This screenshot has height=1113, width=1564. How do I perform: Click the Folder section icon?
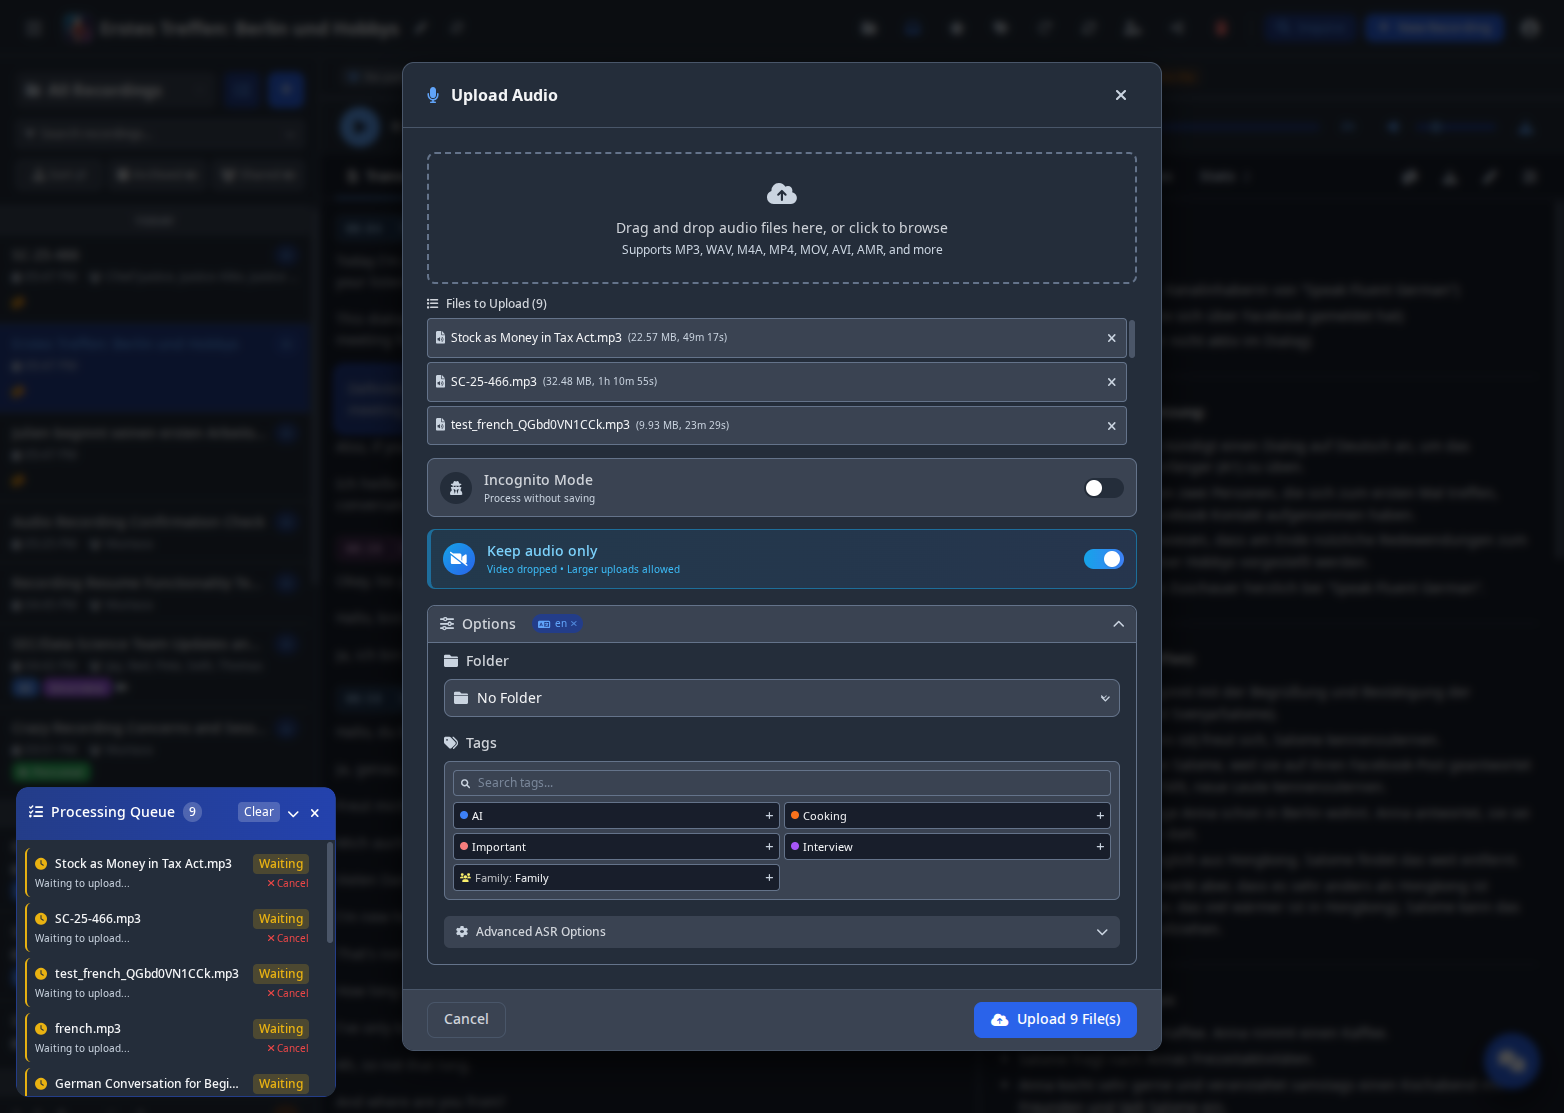pyautogui.click(x=451, y=661)
